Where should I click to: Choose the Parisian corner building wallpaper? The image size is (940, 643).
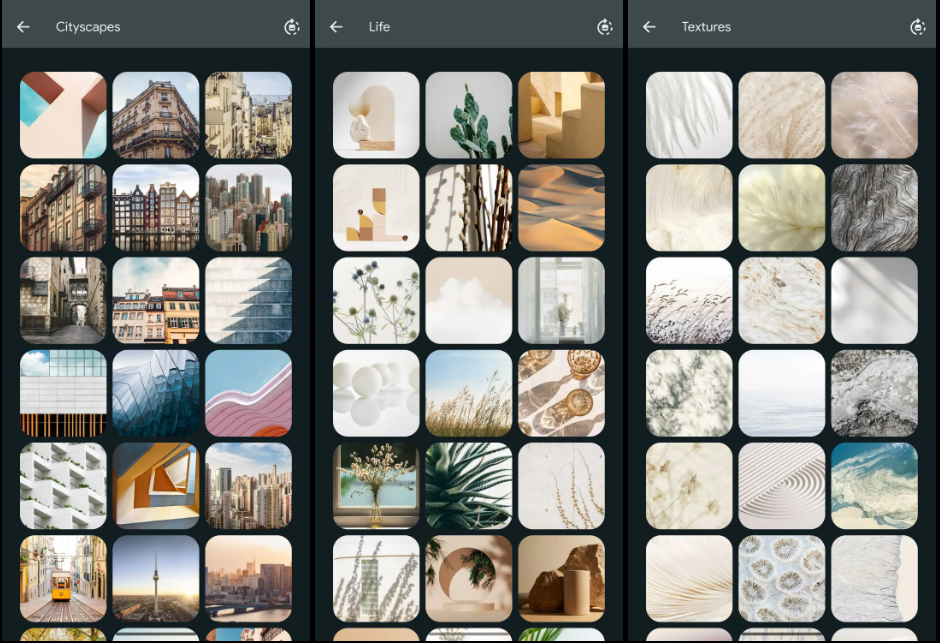point(156,115)
